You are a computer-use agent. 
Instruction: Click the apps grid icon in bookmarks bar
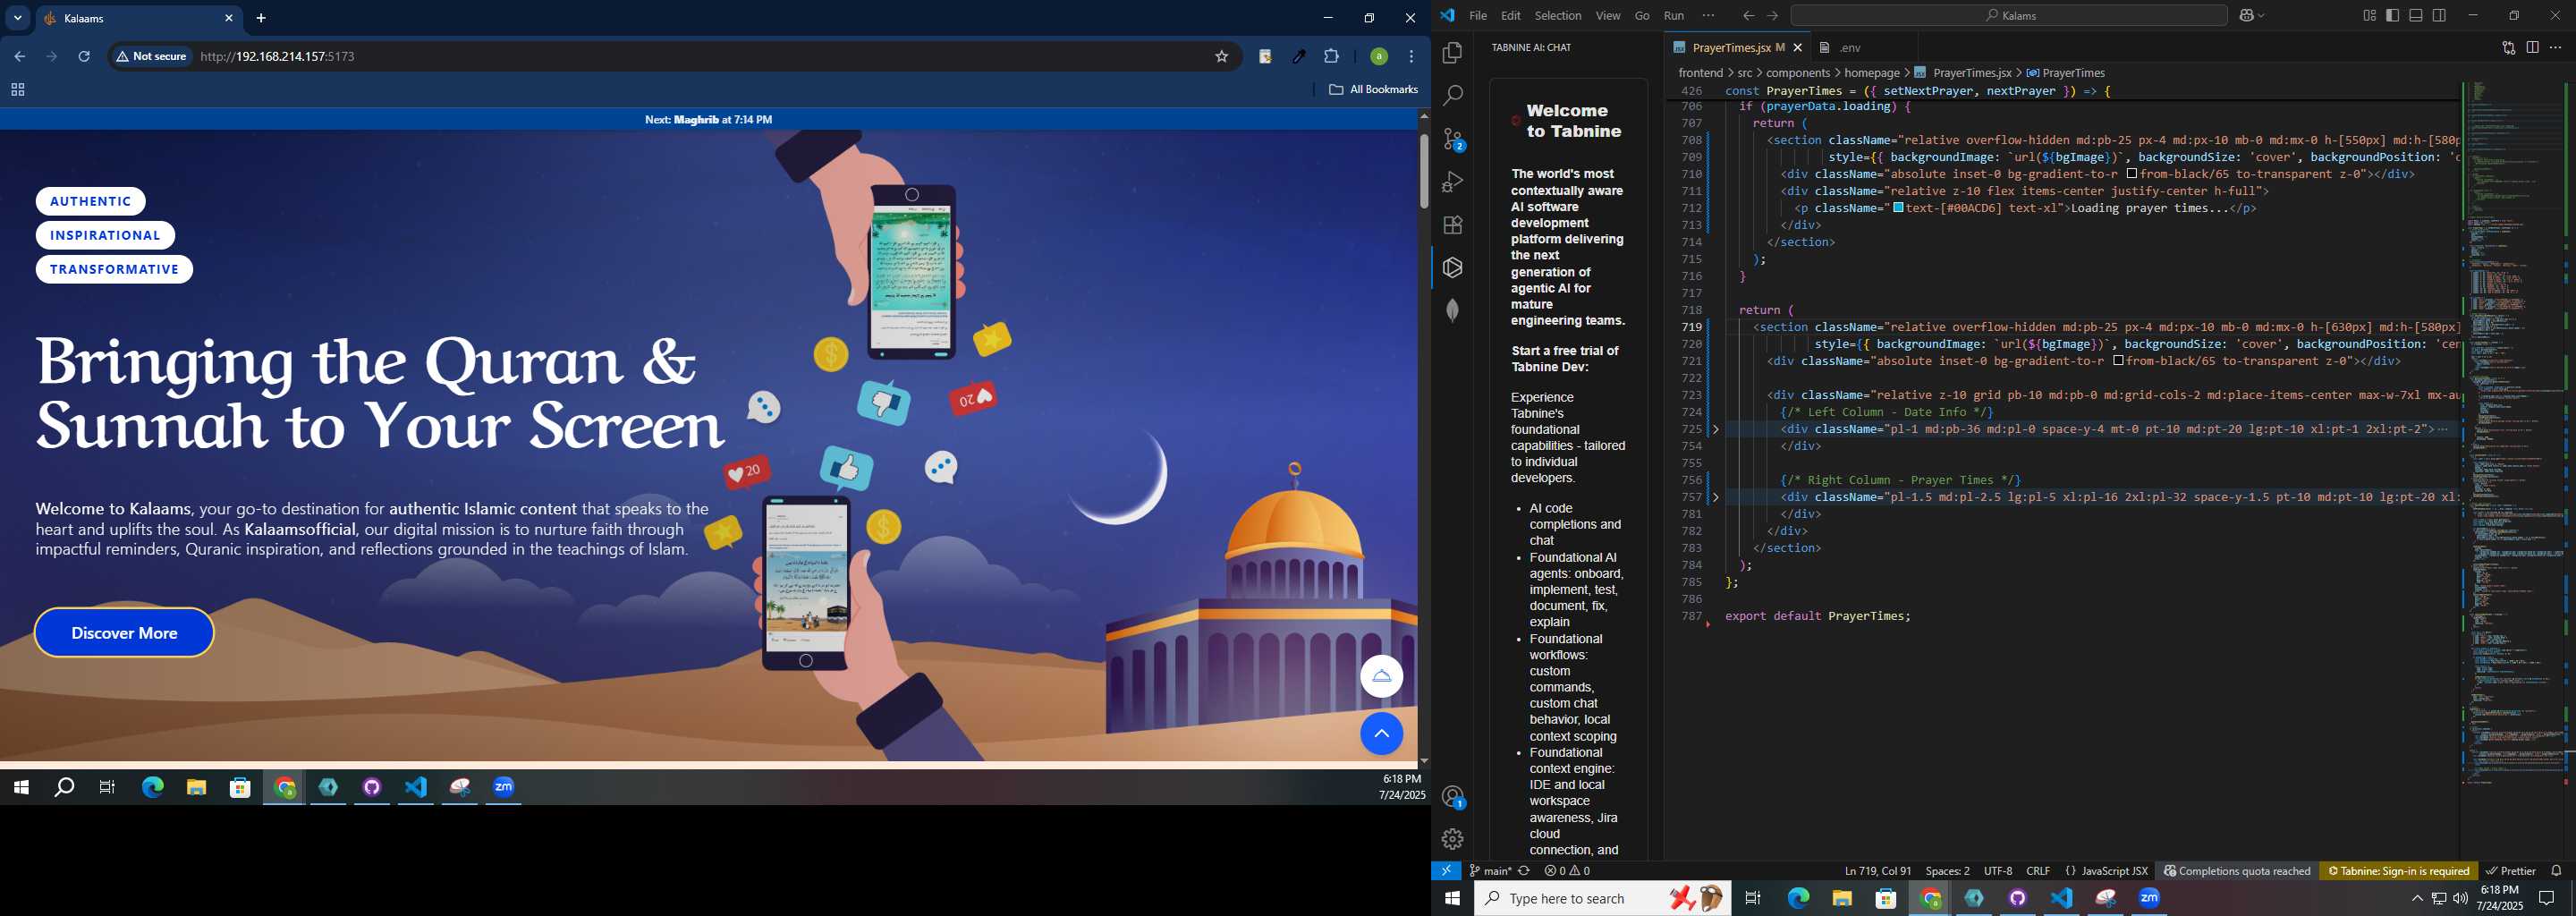17,90
